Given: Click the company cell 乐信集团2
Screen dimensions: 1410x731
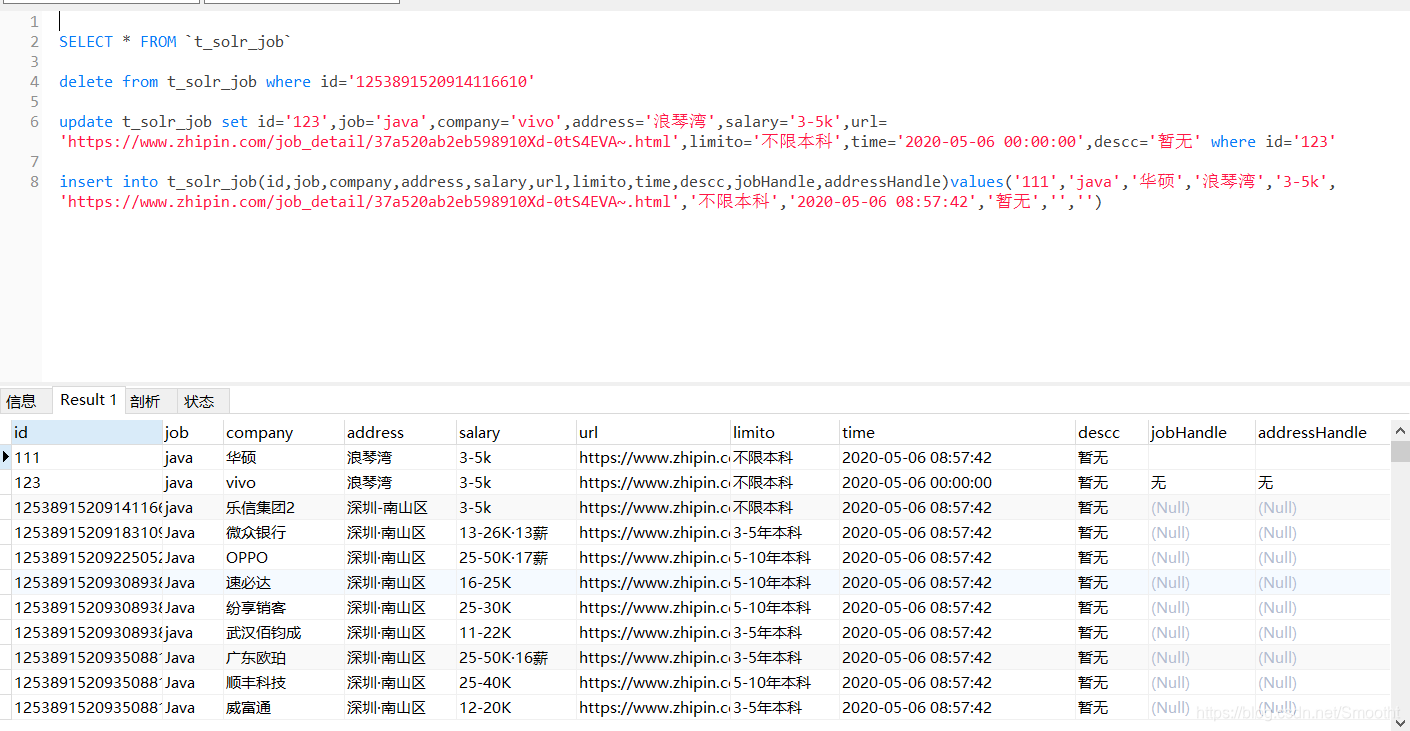Looking at the screenshot, I should pos(284,507).
